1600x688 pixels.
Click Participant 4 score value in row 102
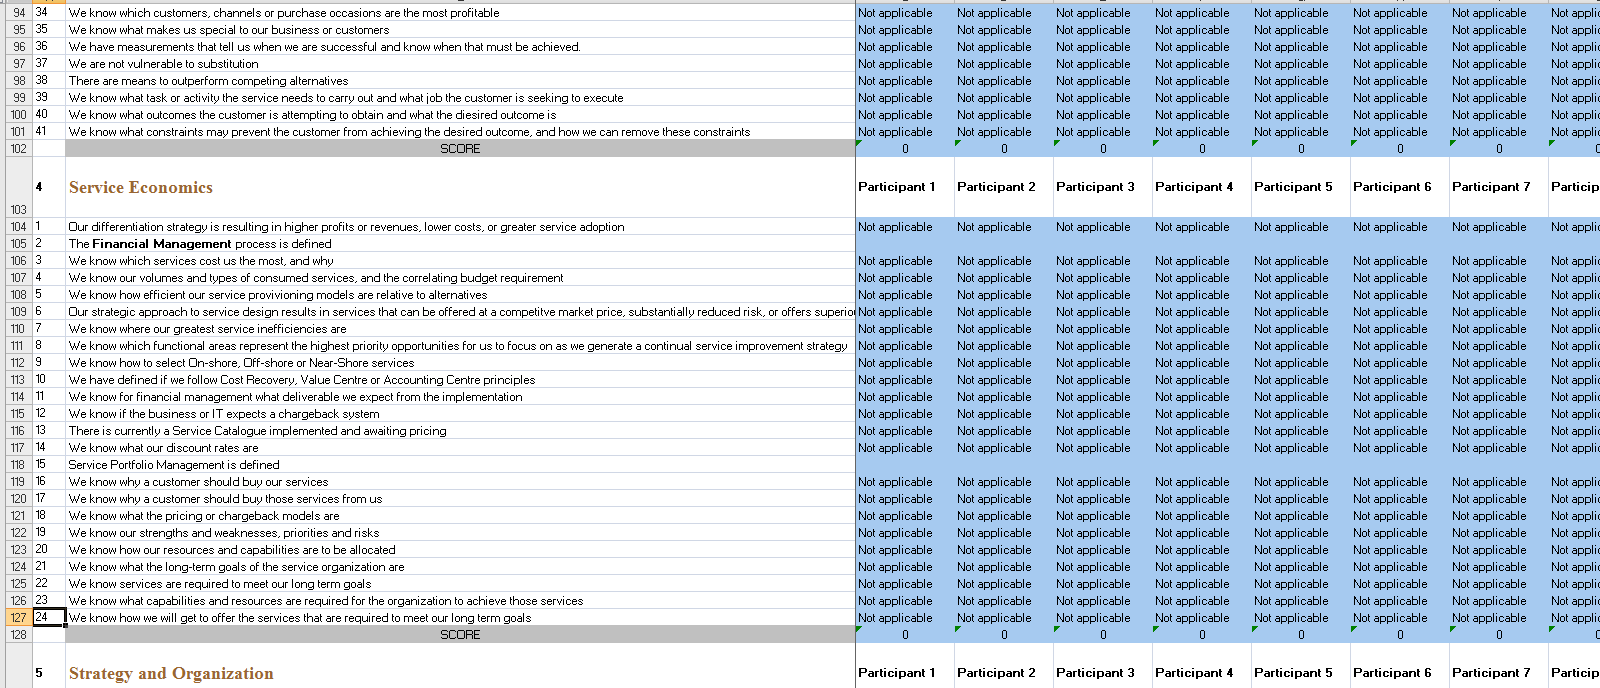pos(1202,149)
